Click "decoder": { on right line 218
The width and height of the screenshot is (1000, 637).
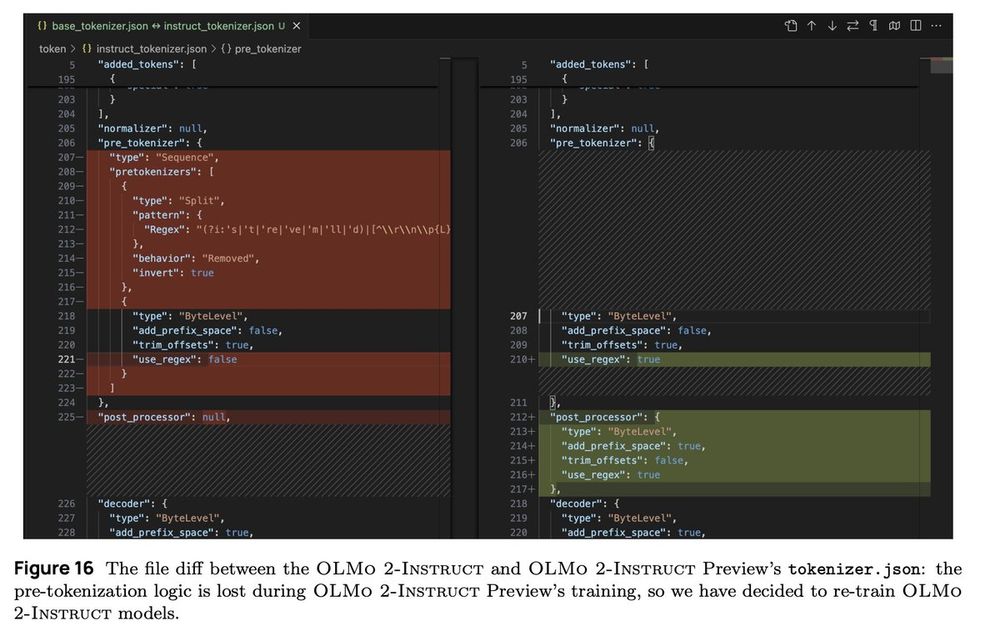[584, 504]
